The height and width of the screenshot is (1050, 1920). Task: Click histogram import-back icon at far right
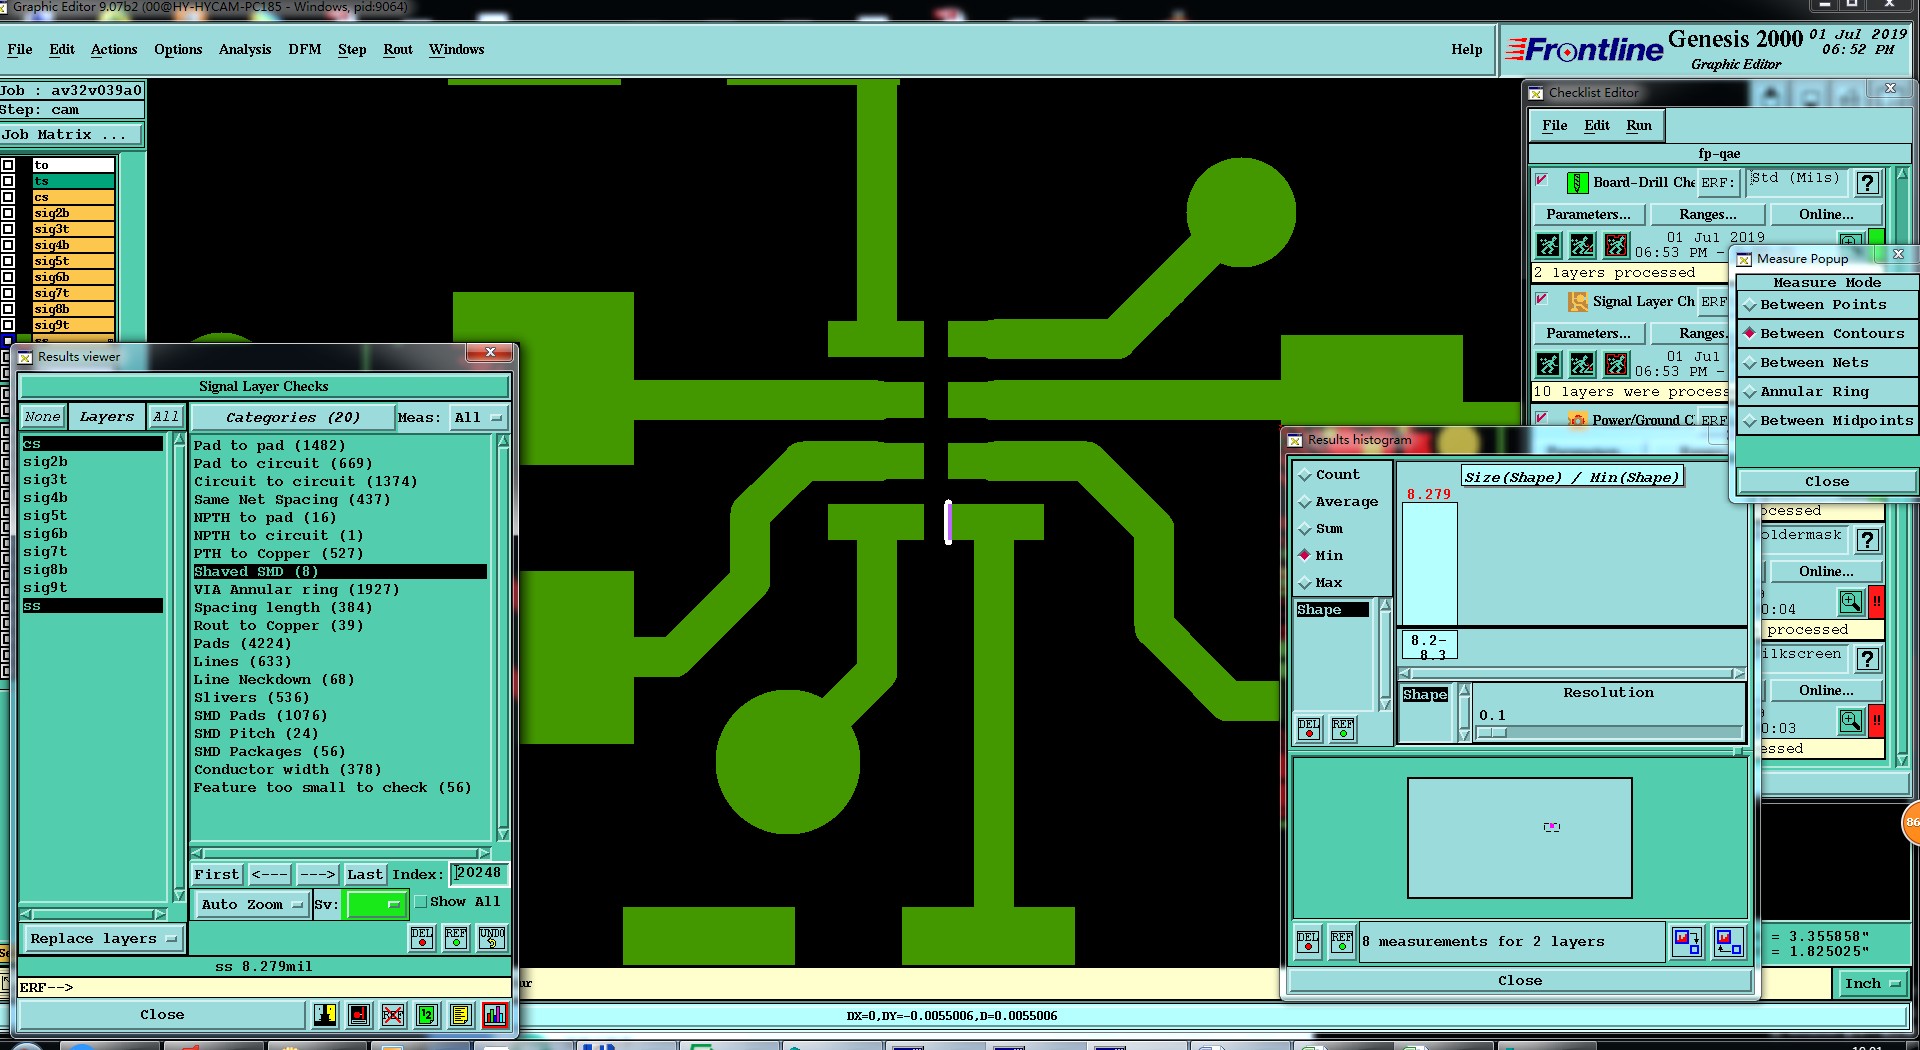[1728, 941]
